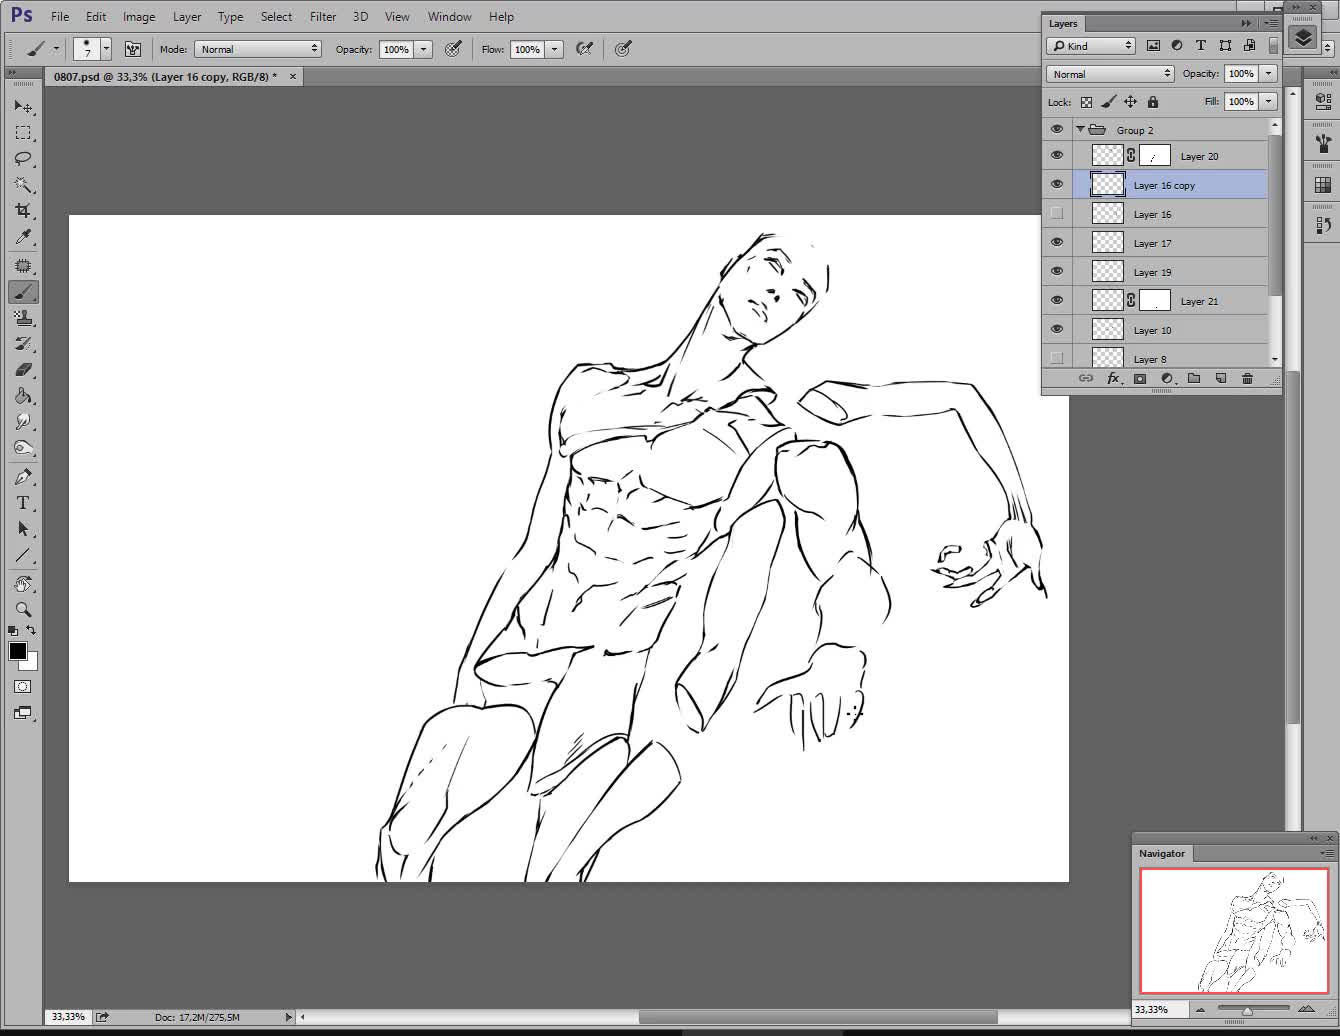The height and width of the screenshot is (1036, 1340).
Task: Open the Image menu
Action: (x=139, y=17)
